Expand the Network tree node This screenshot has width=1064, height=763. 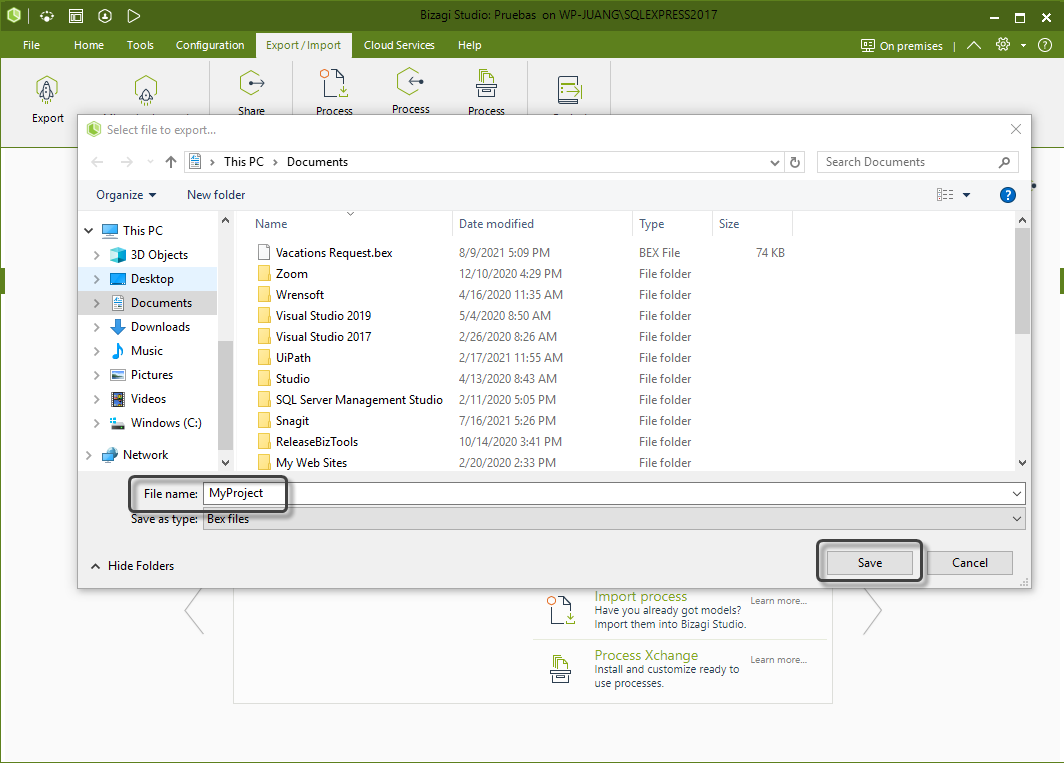point(89,455)
